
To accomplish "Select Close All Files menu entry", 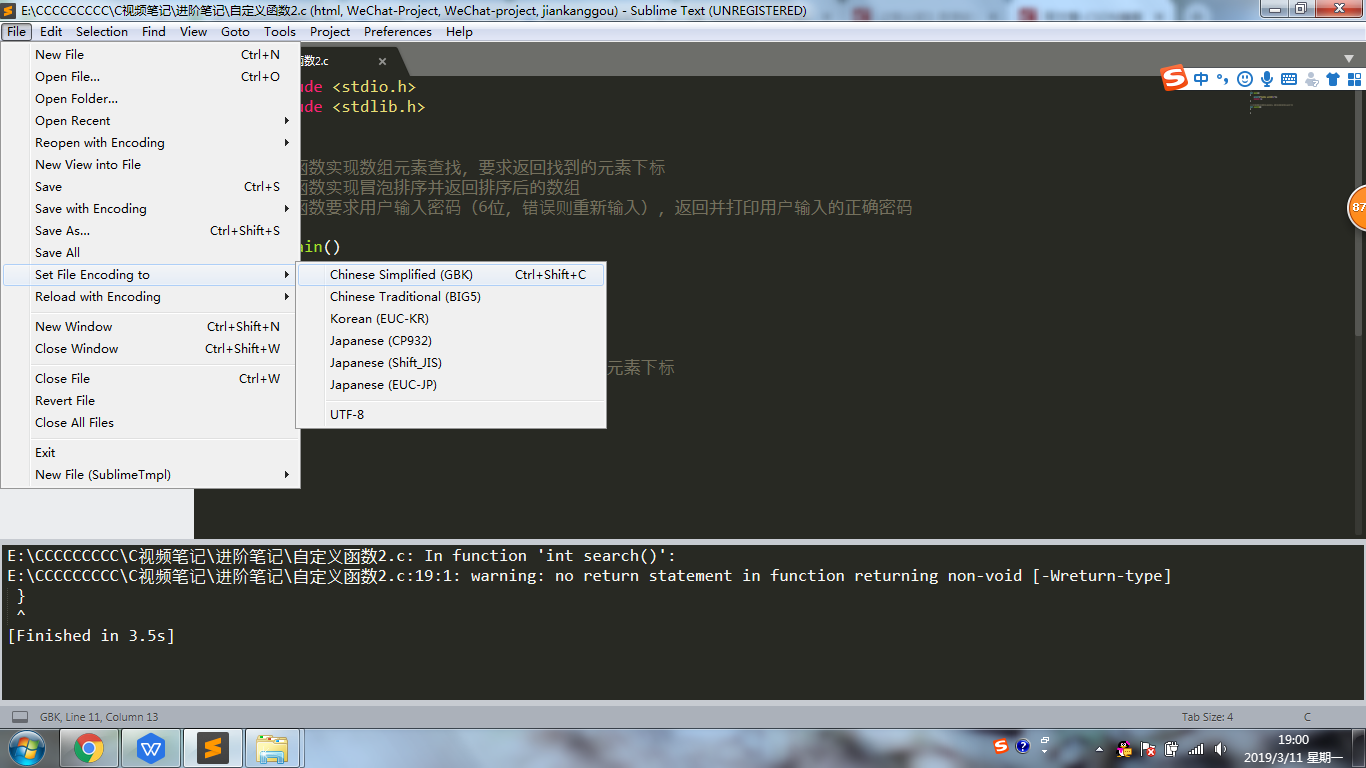I will (x=150, y=422).
